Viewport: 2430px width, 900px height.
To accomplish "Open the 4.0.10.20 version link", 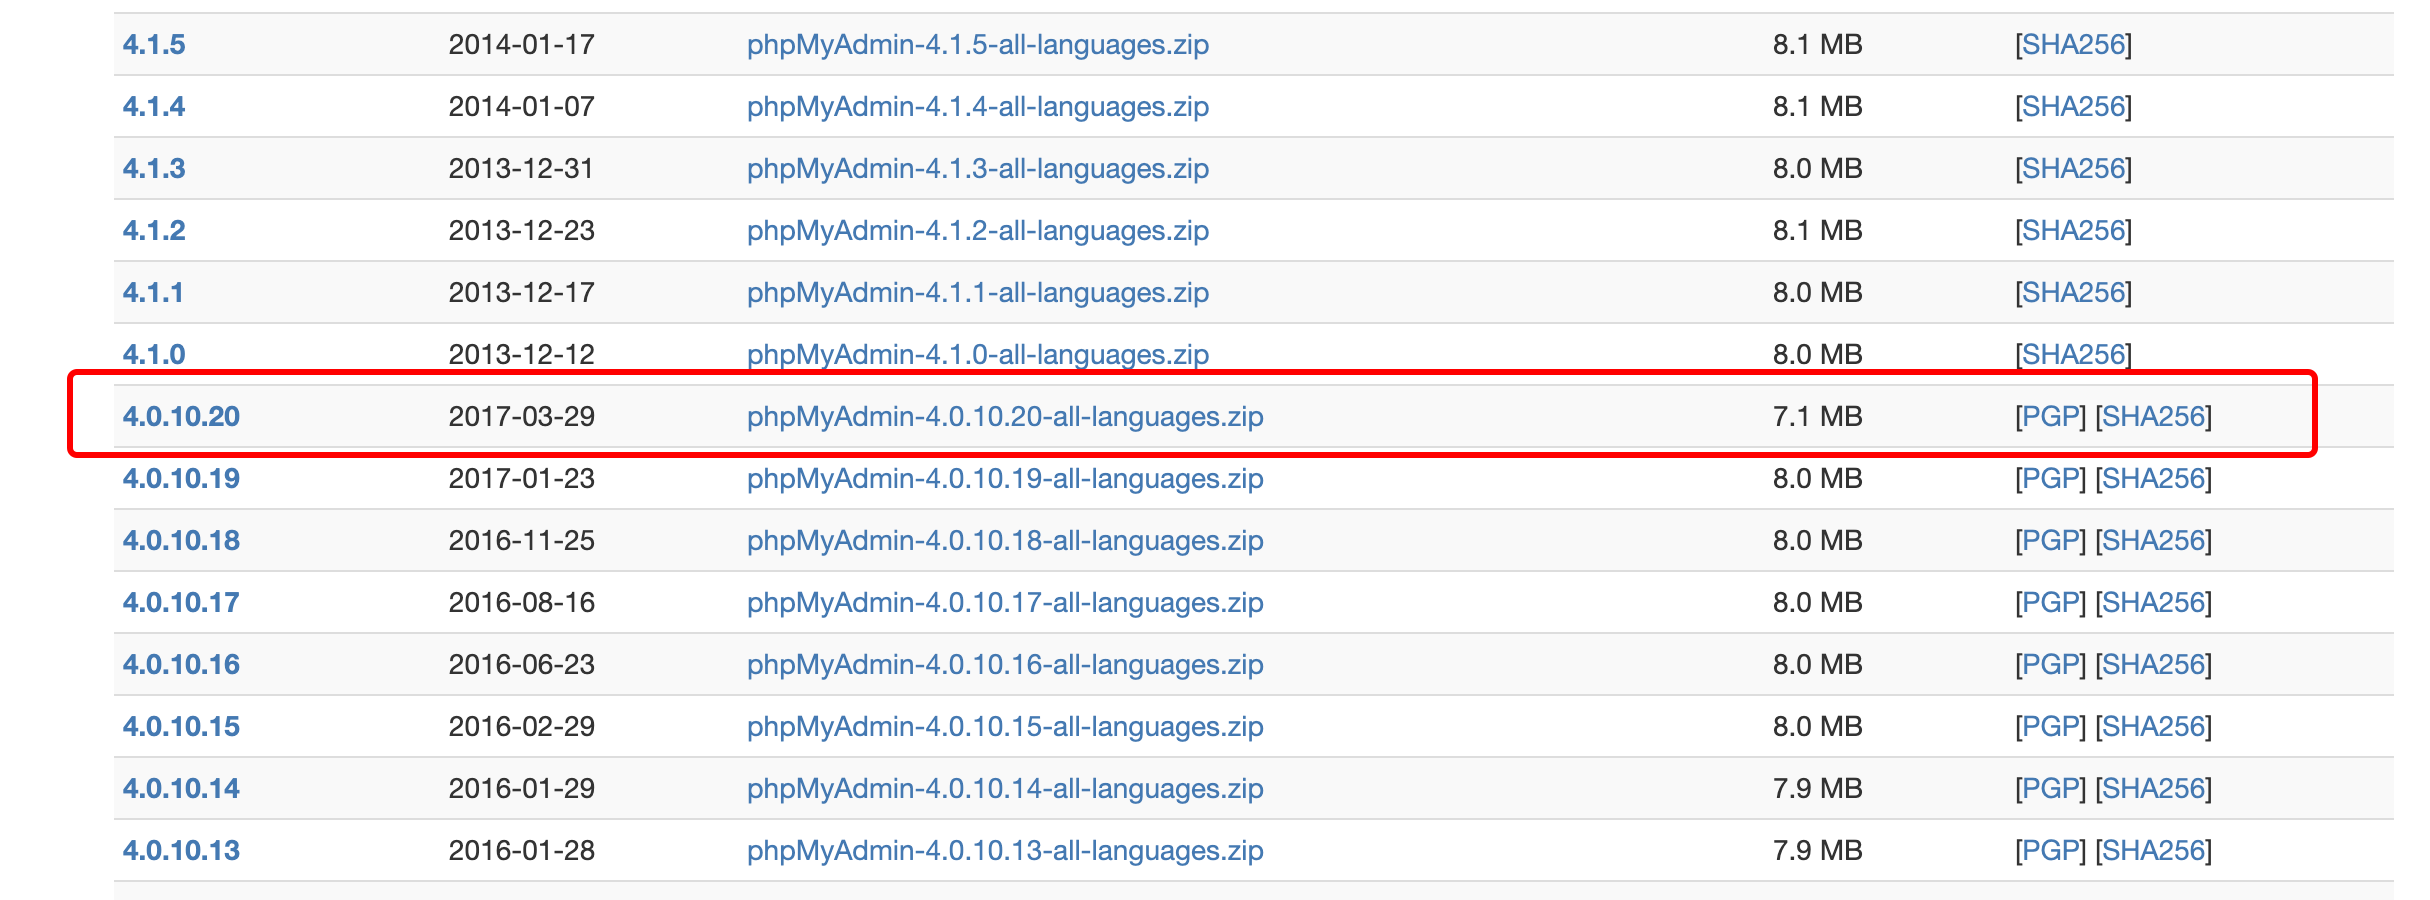I will click(x=181, y=416).
